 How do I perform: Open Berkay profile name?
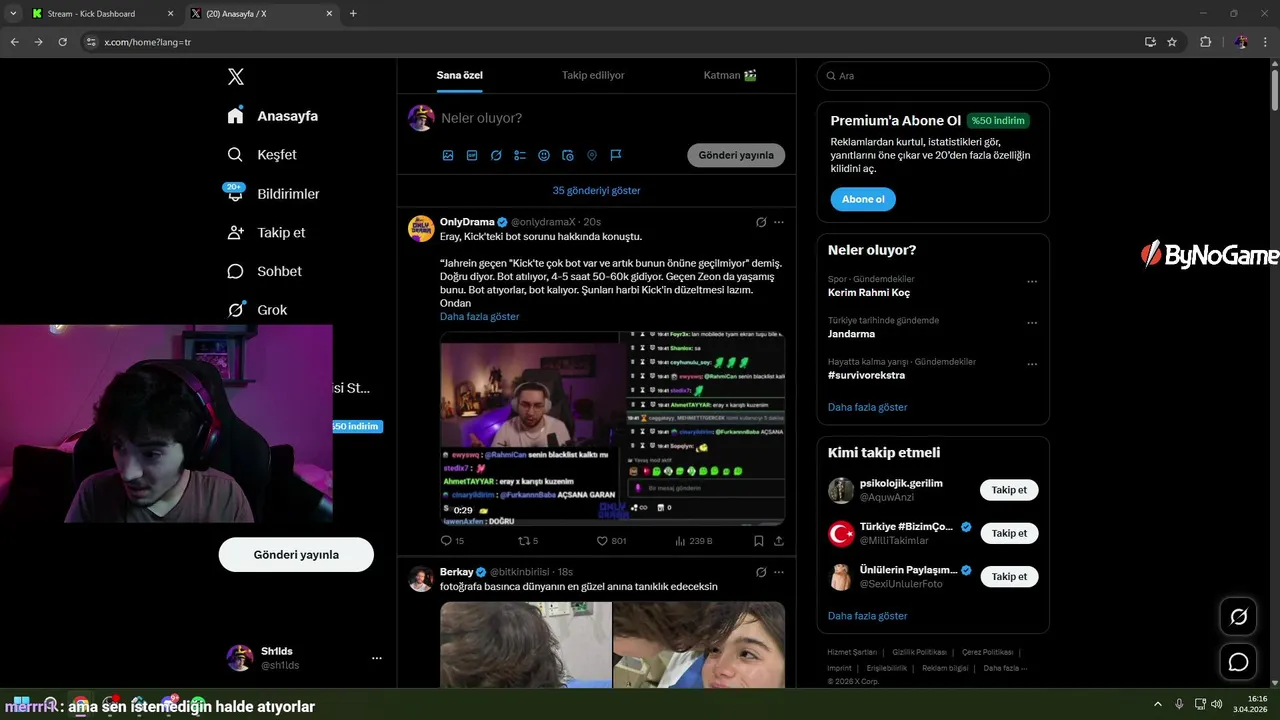click(456, 572)
